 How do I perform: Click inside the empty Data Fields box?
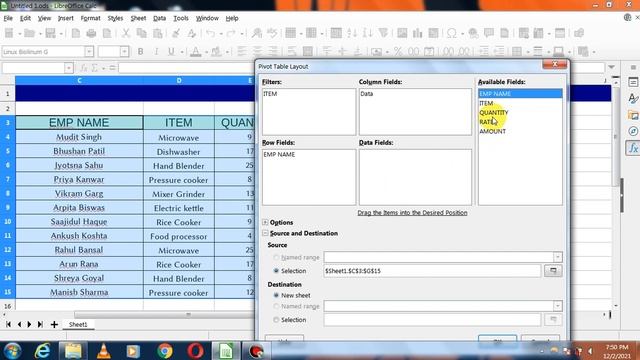pos(415,177)
